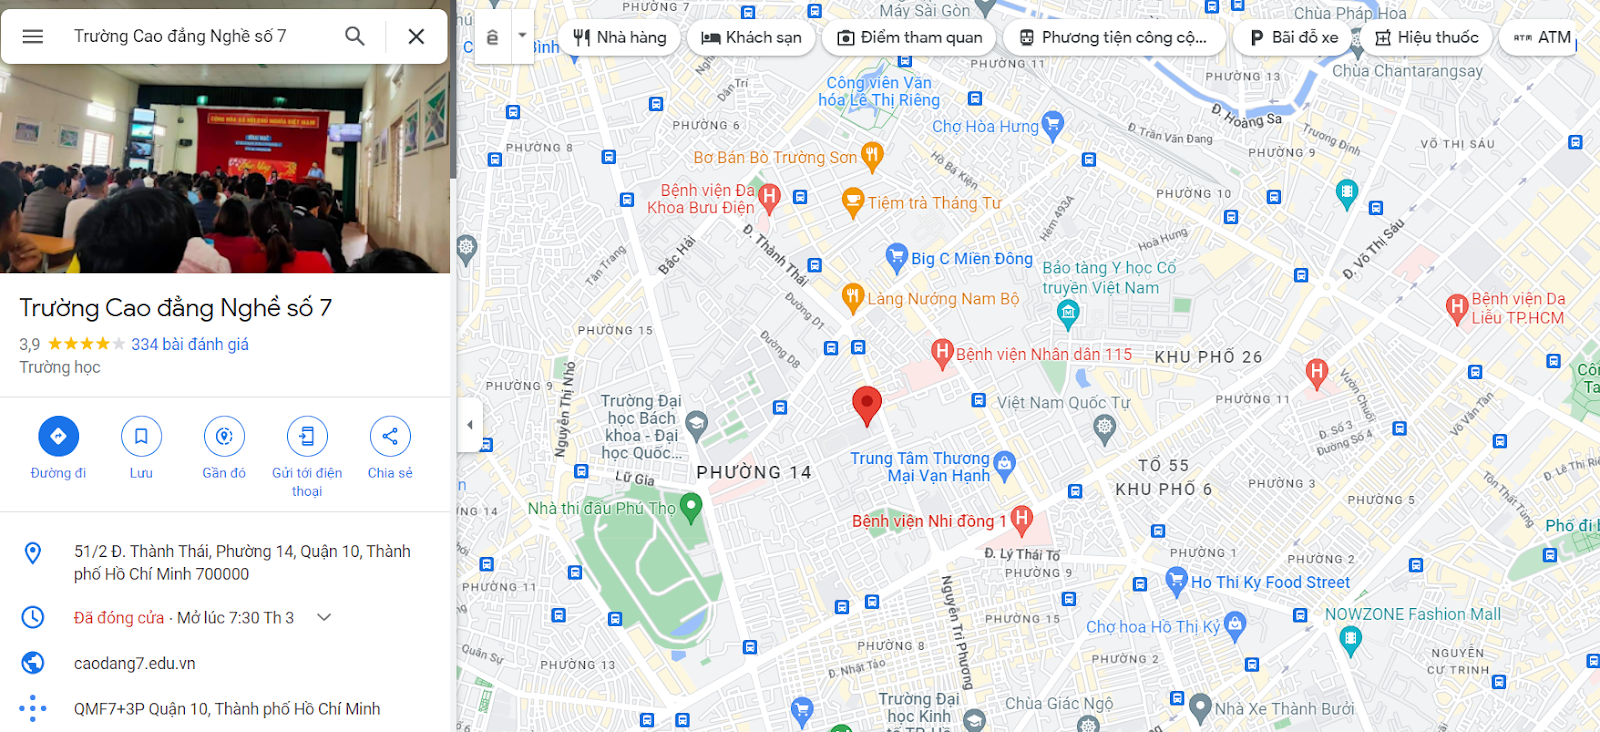Clear search with the X icon
Screen dimensions: 1600x732
coord(416,36)
